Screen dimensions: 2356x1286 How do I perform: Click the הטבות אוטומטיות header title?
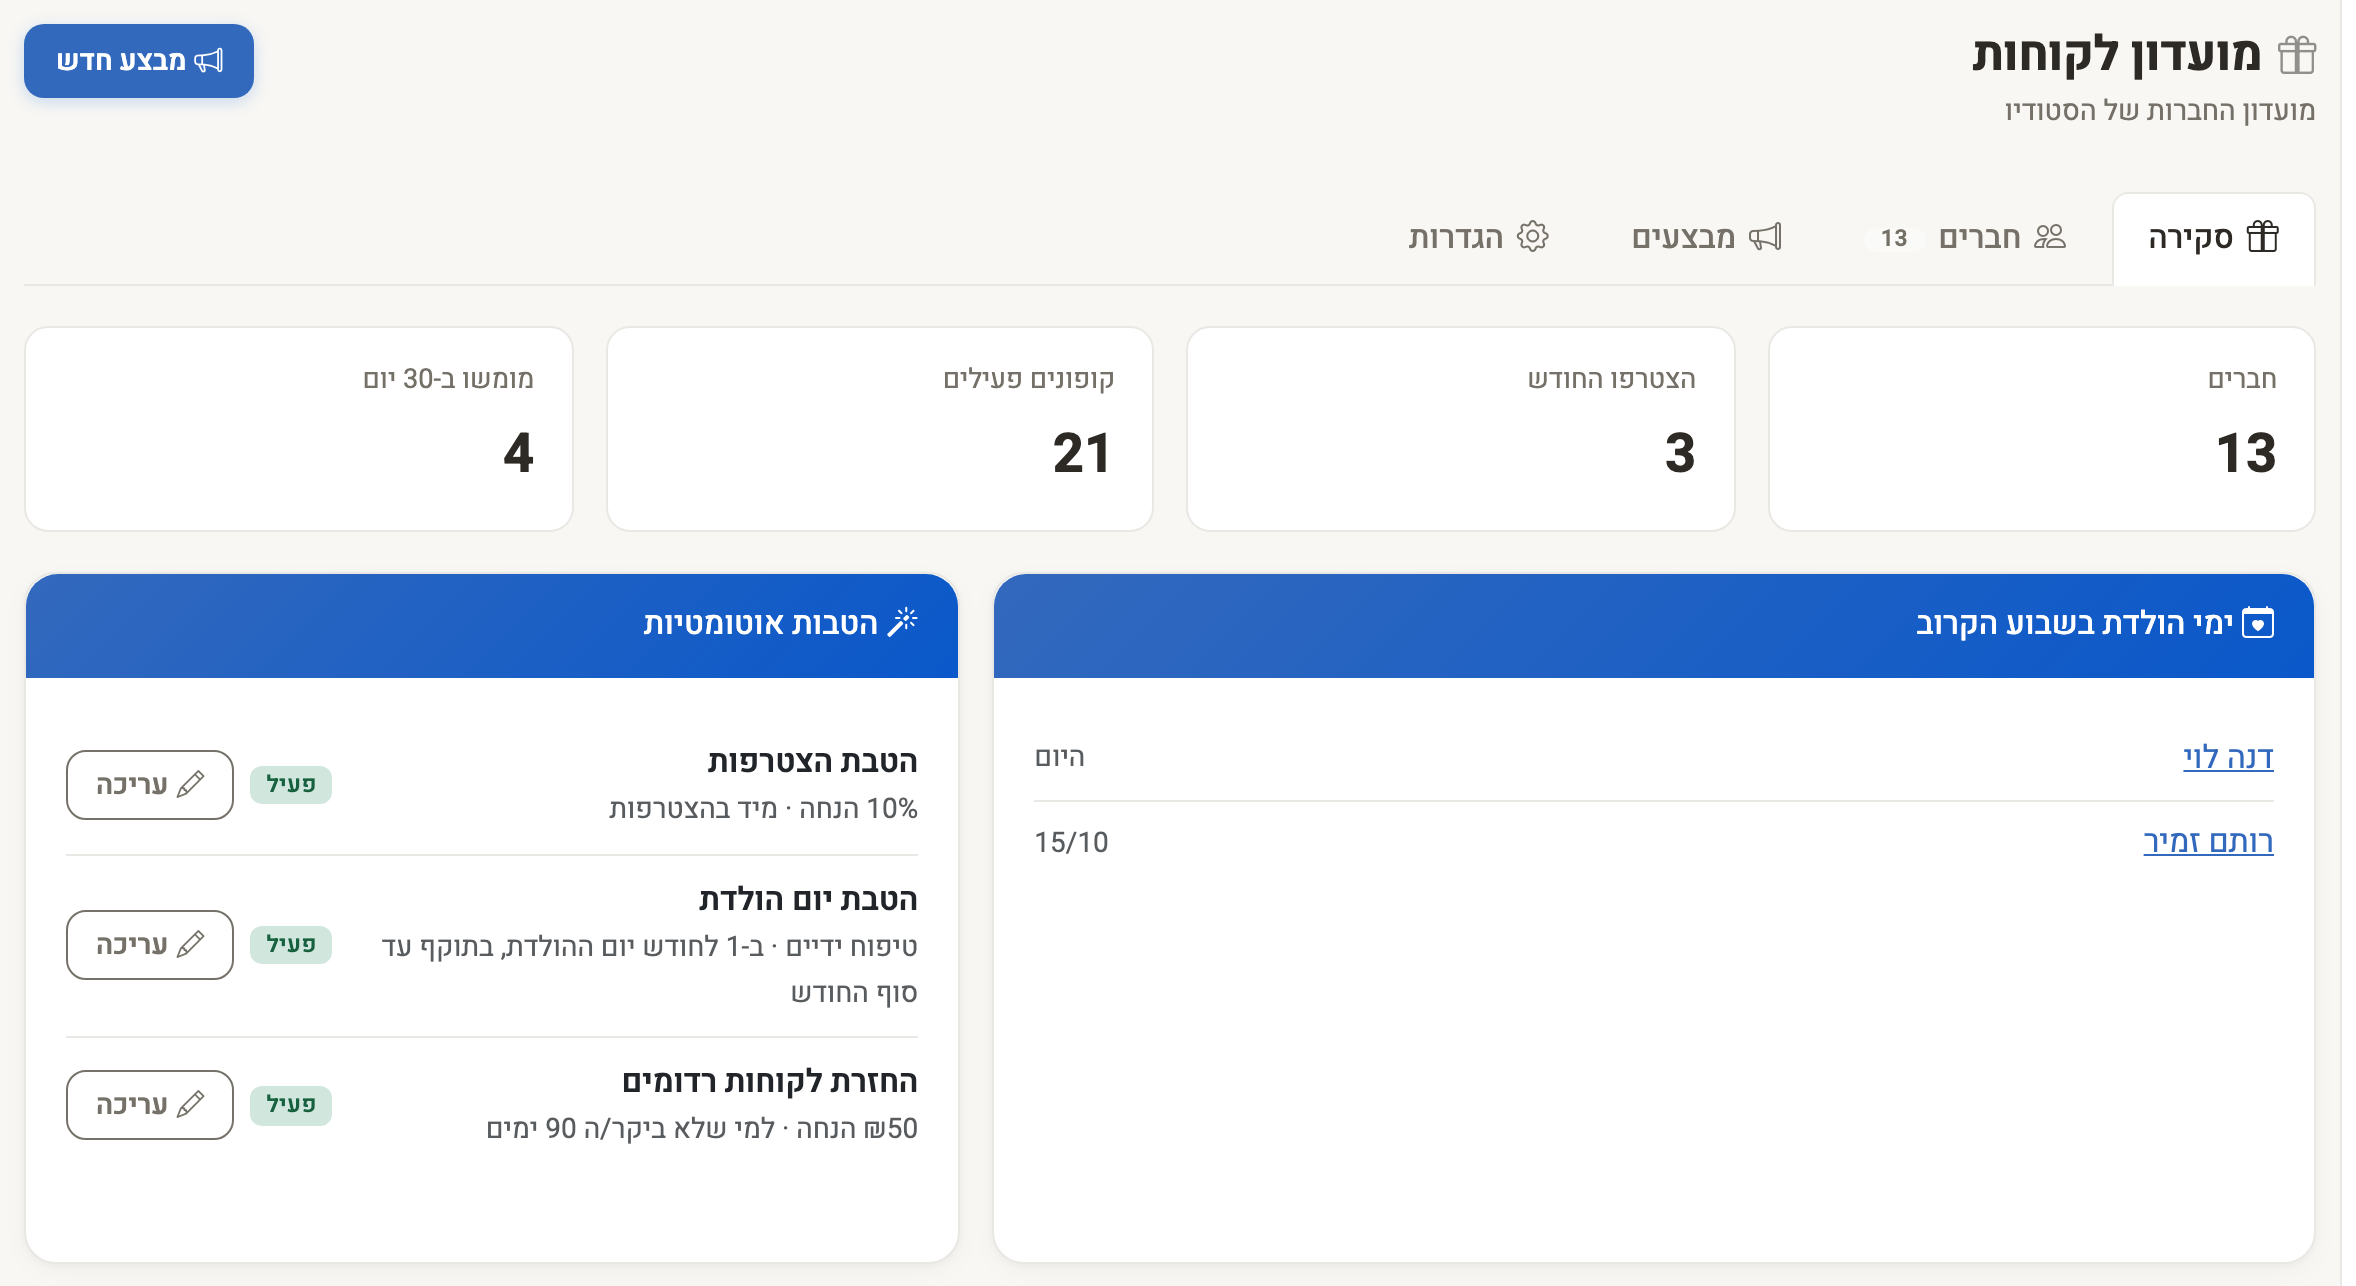[x=760, y=624]
